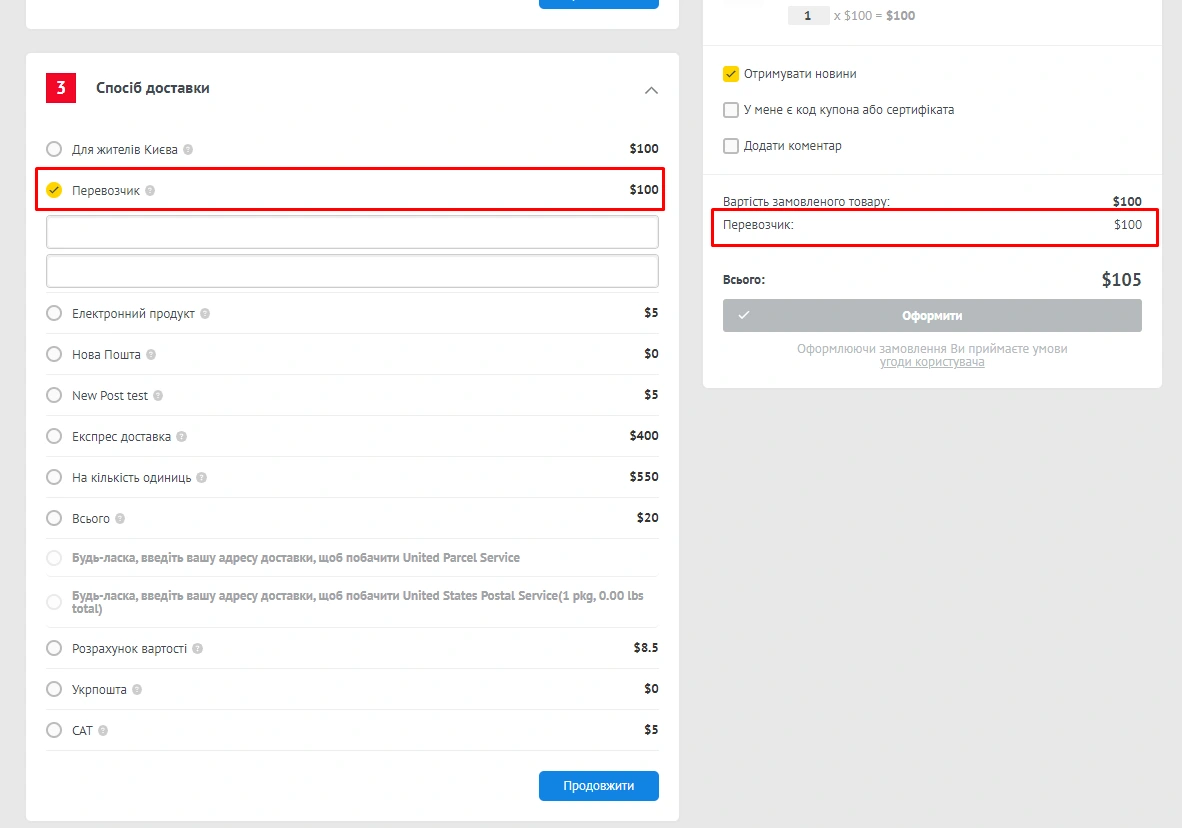Click help icon beside Перевозчик option

pyautogui.click(x=150, y=190)
